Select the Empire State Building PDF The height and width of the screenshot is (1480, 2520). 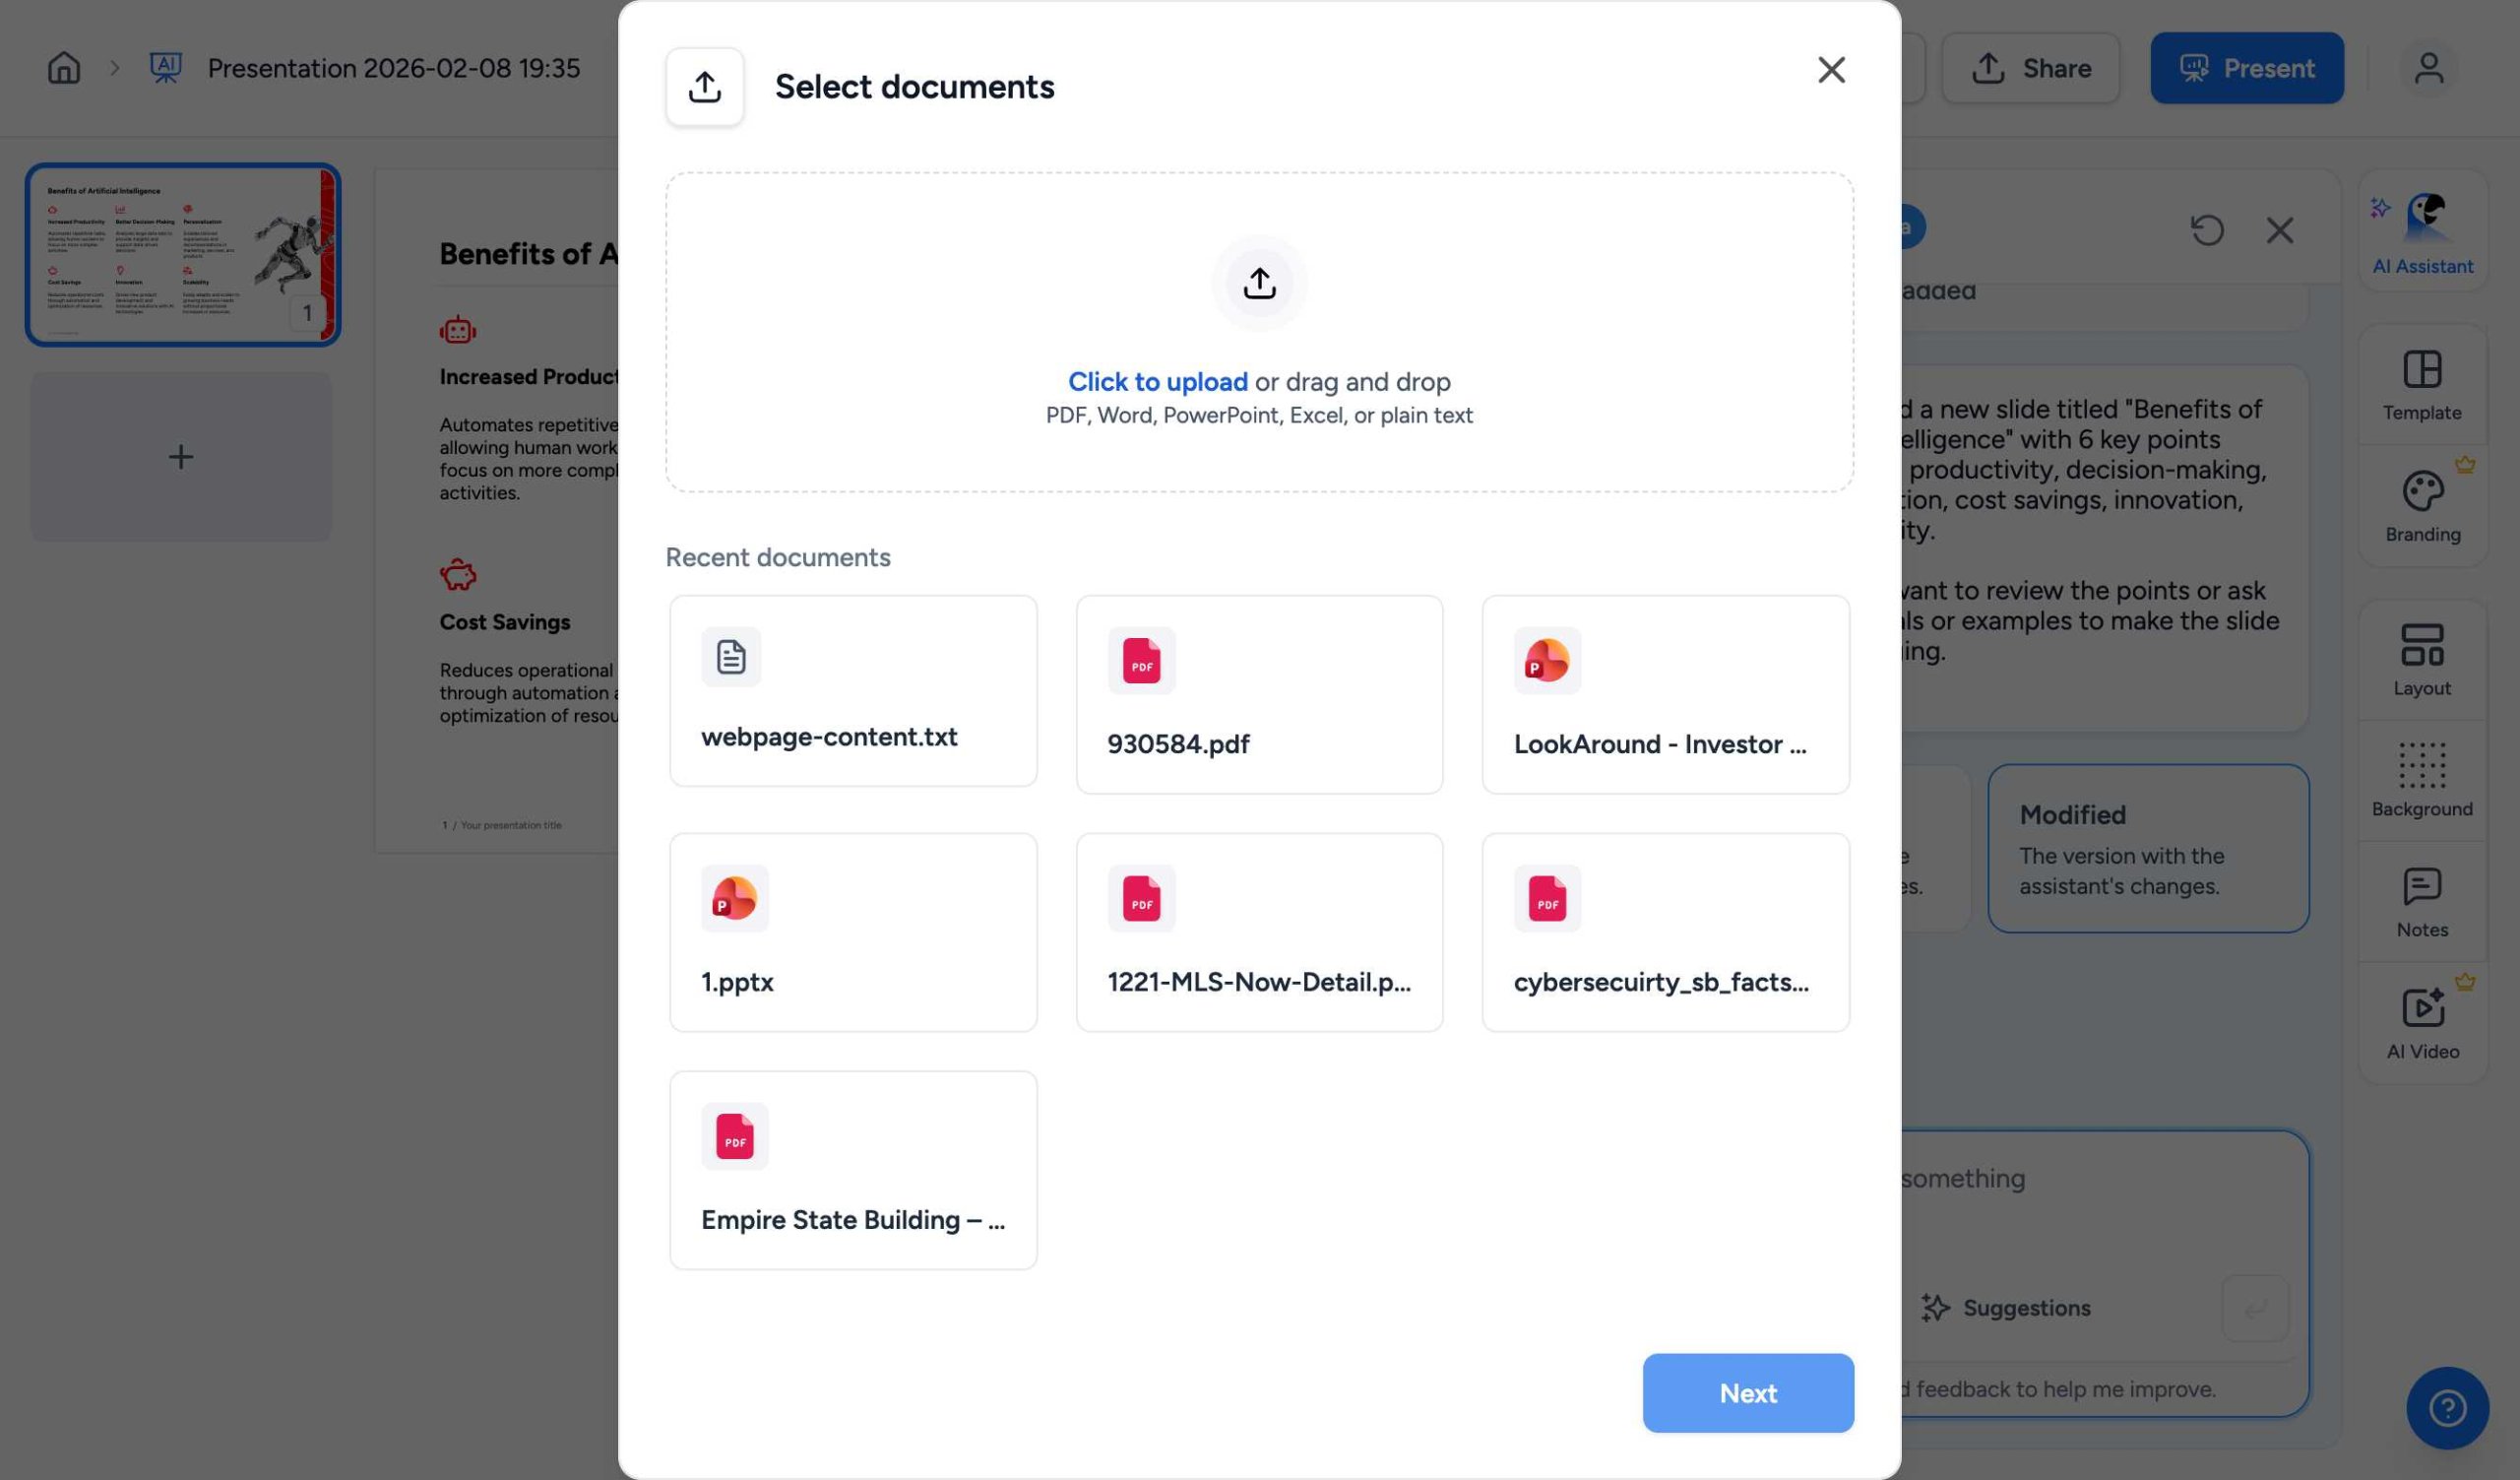(853, 1168)
